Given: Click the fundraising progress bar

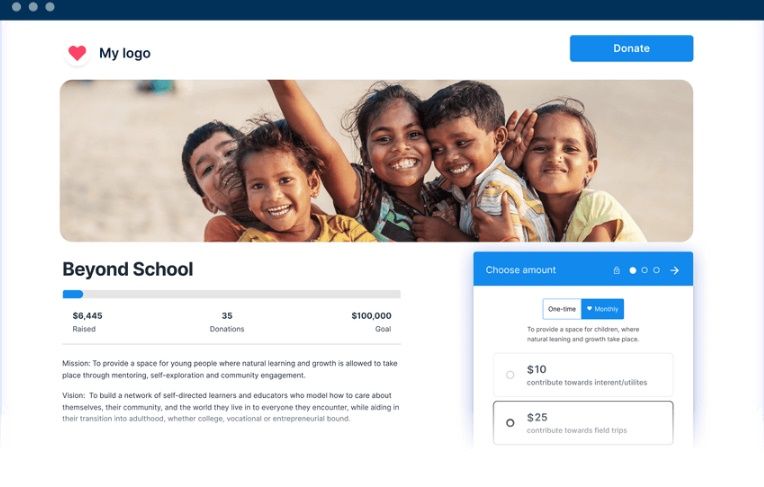Looking at the screenshot, I should pos(231,294).
